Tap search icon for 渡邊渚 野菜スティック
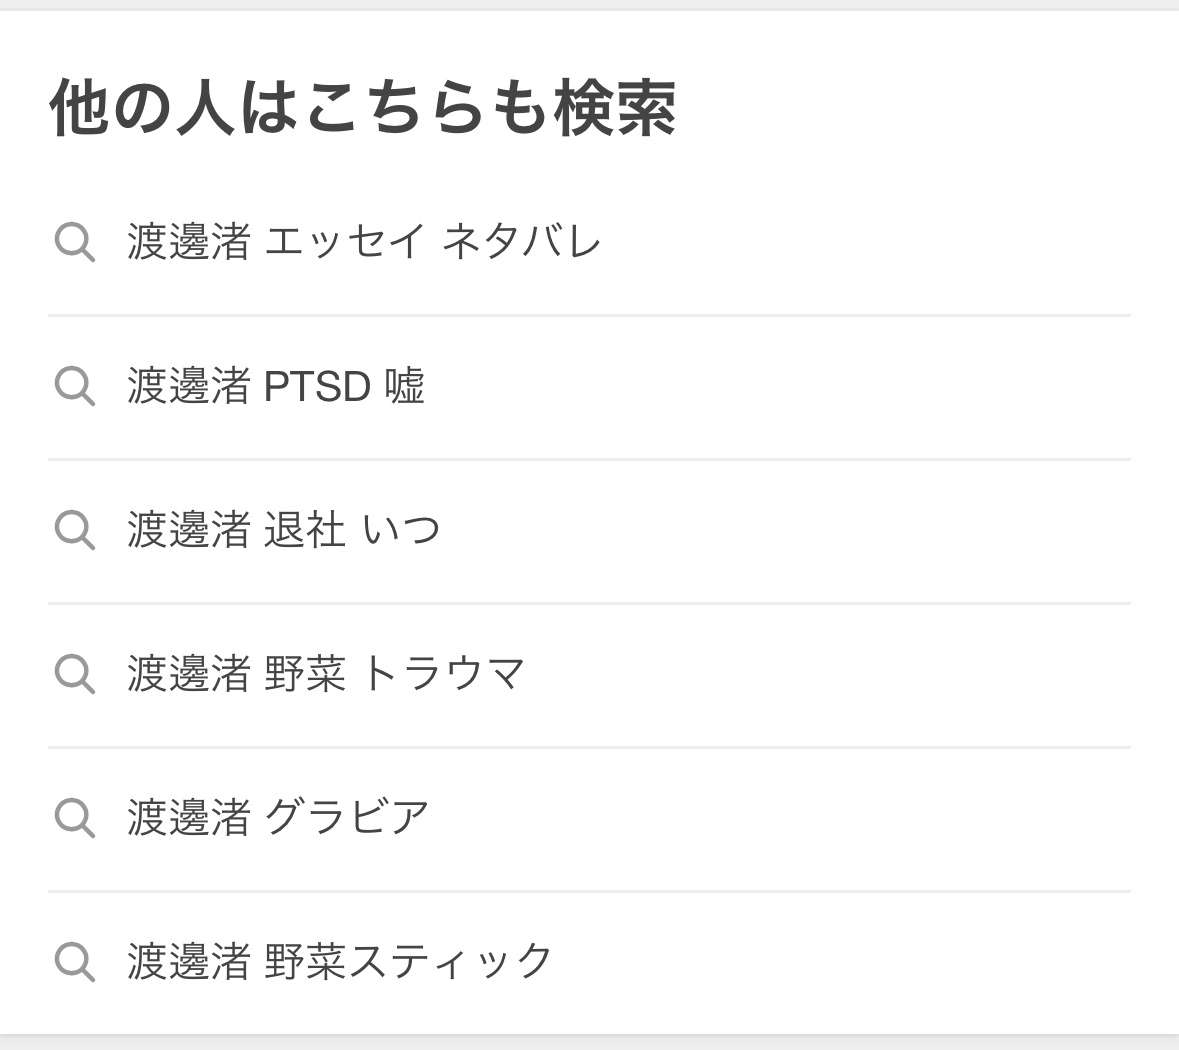The image size is (1179, 1050). [x=74, y=962]
